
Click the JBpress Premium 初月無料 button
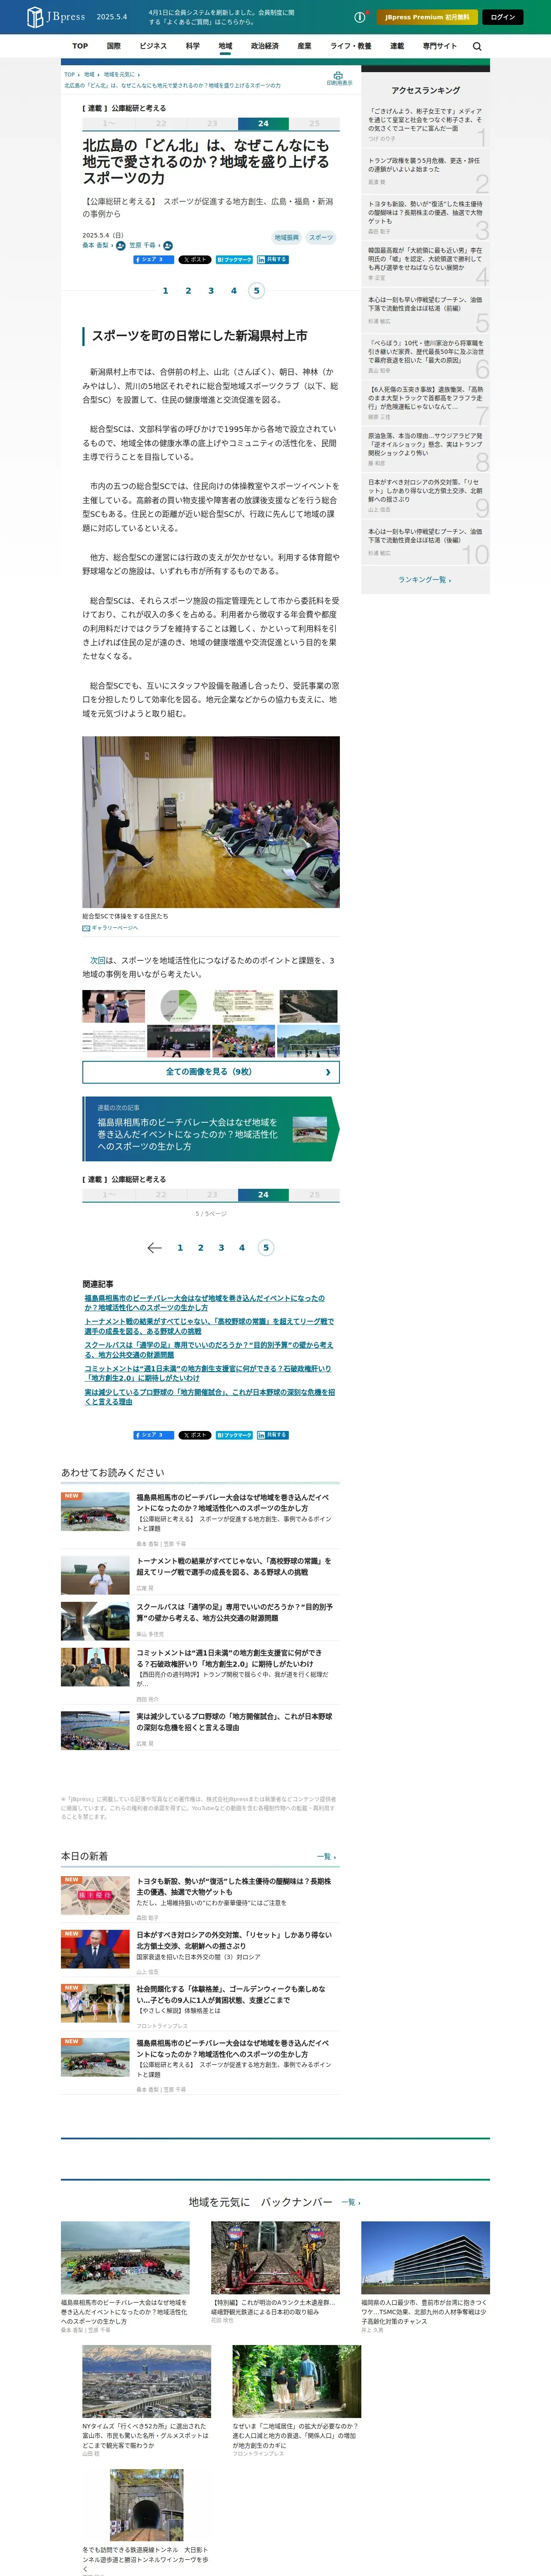click(427, 17)
